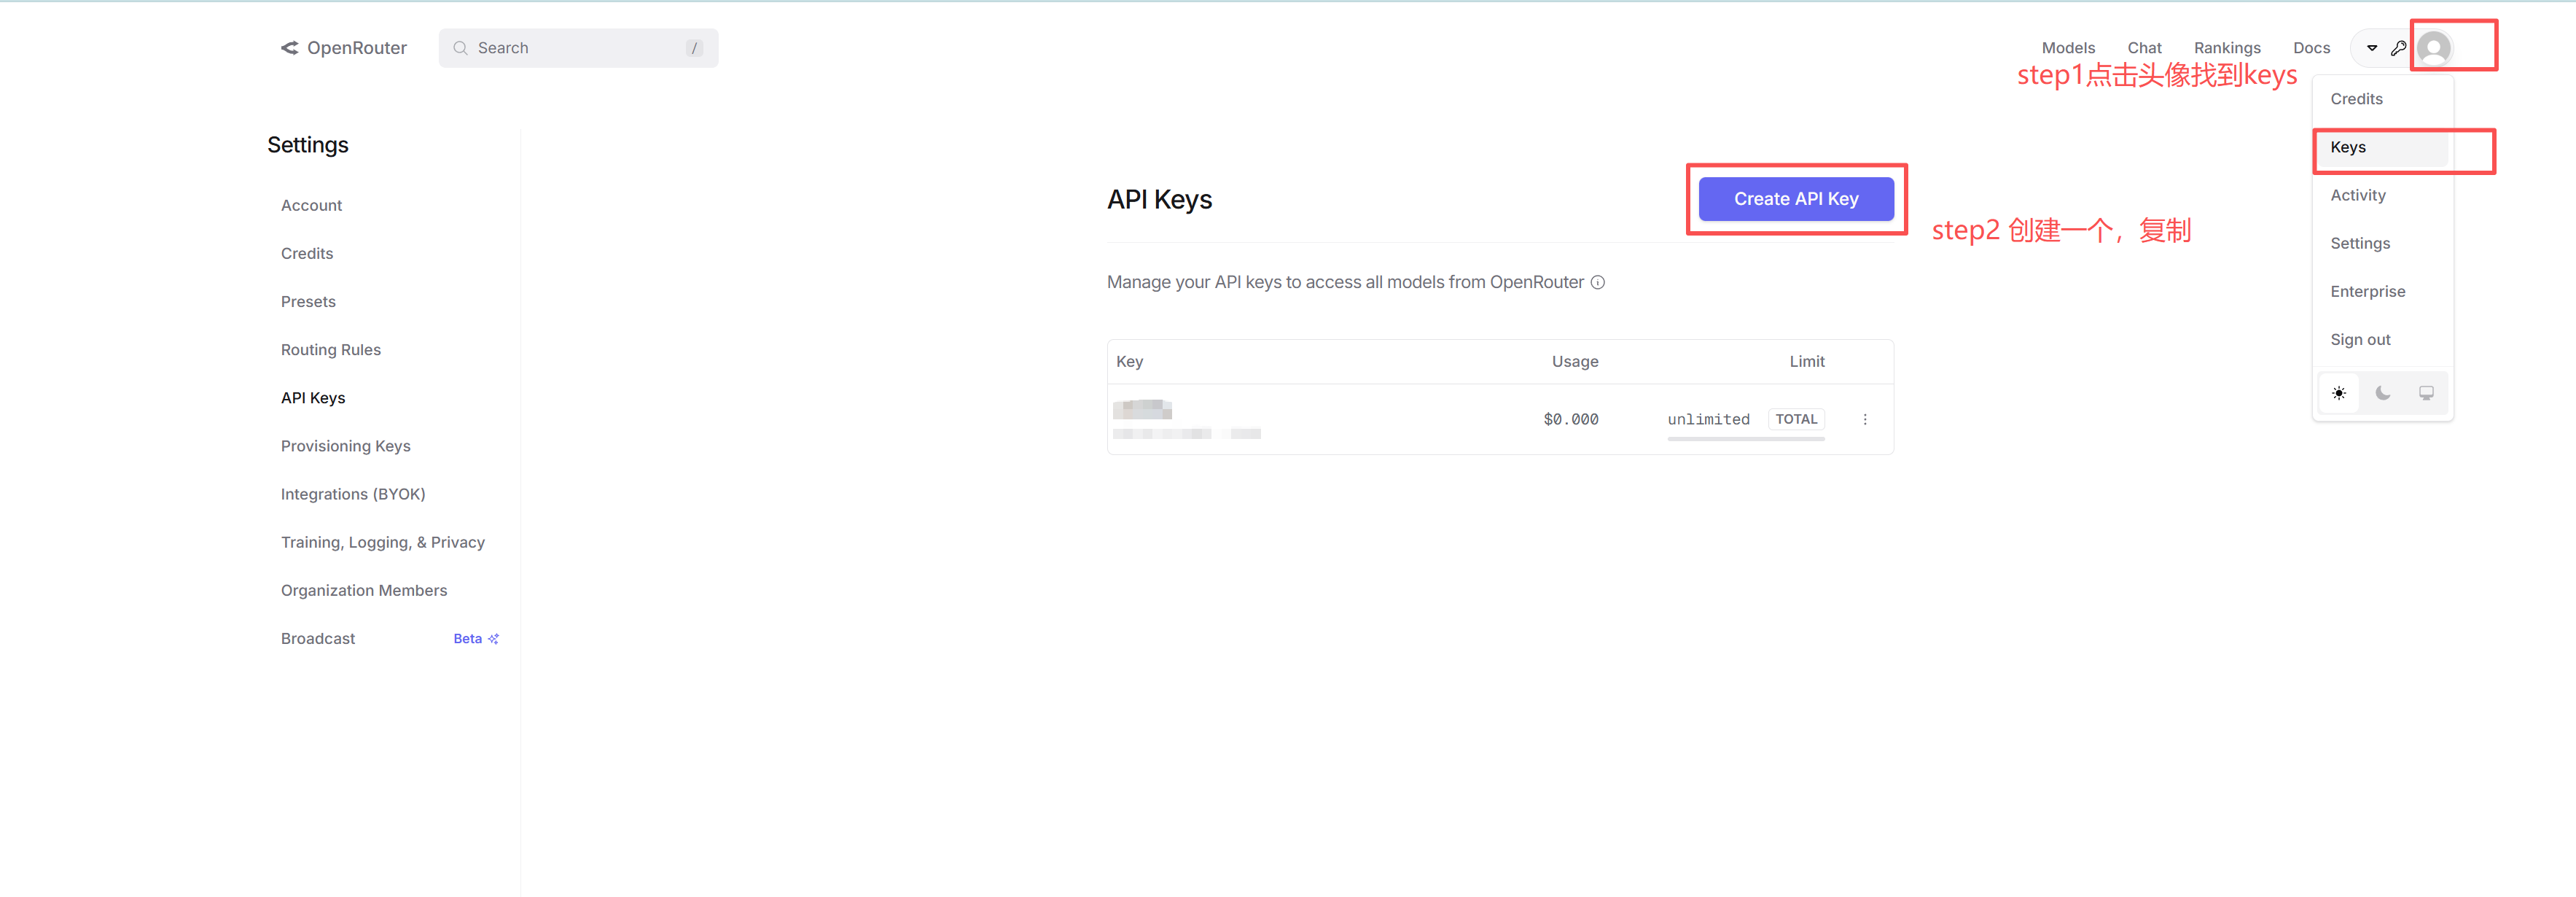
Task: Open Provisioning Keys in settings sidebar
Action: [345, 446]
